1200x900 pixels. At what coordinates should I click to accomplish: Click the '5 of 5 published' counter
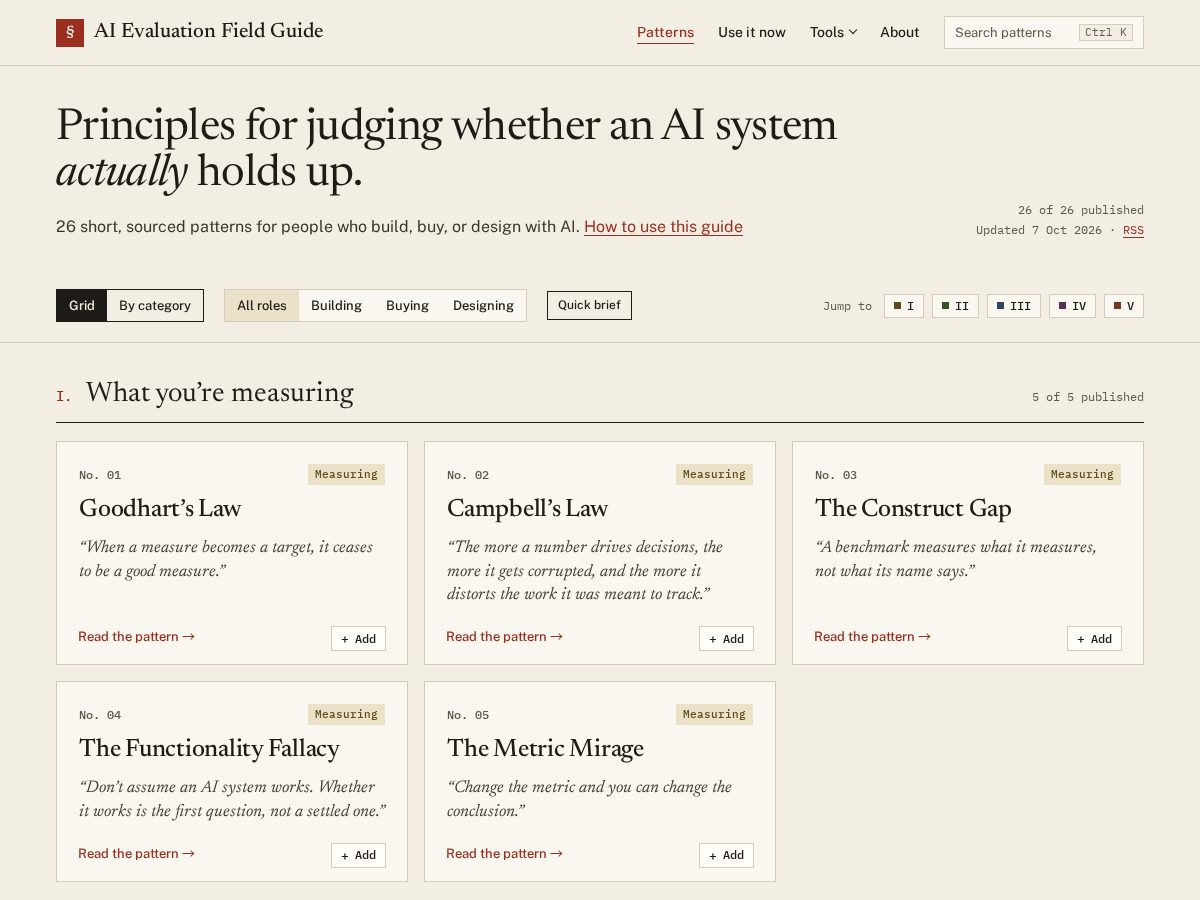tap(1088, 397)
